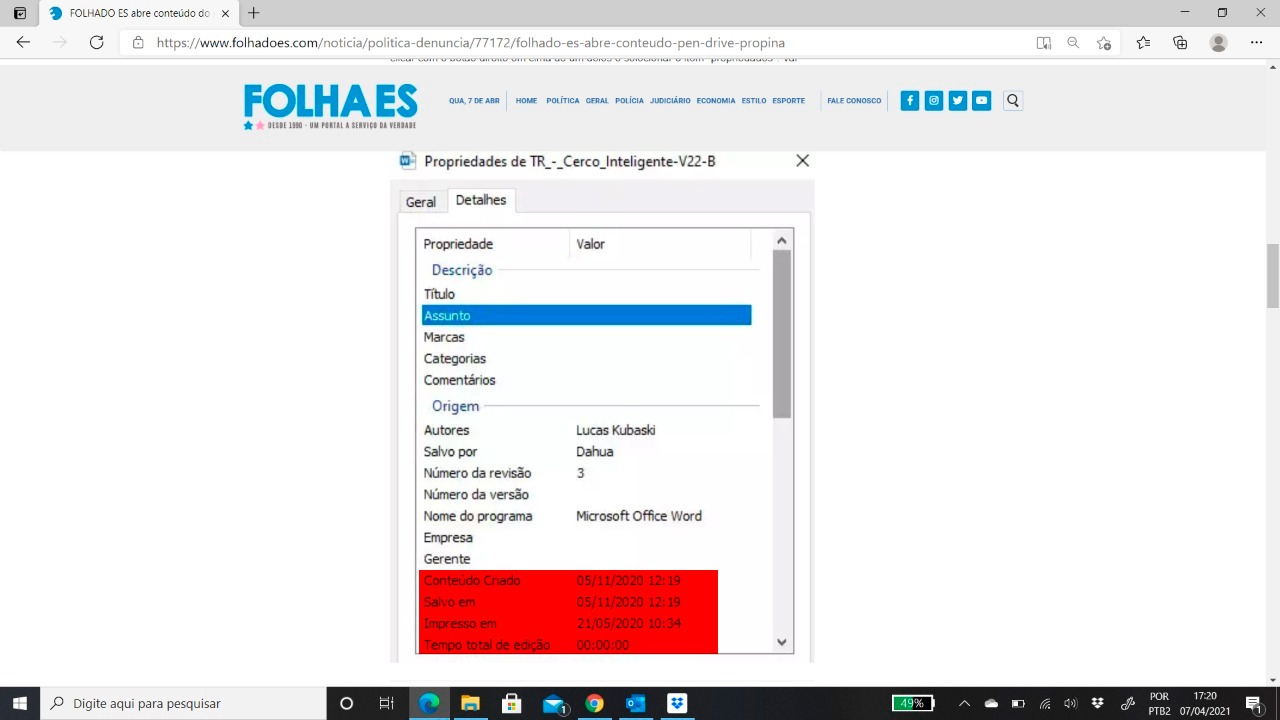Click the taskbar search box
Image resolution: width=1280 pixels, height=720 pixels.
tap(184, 703)
